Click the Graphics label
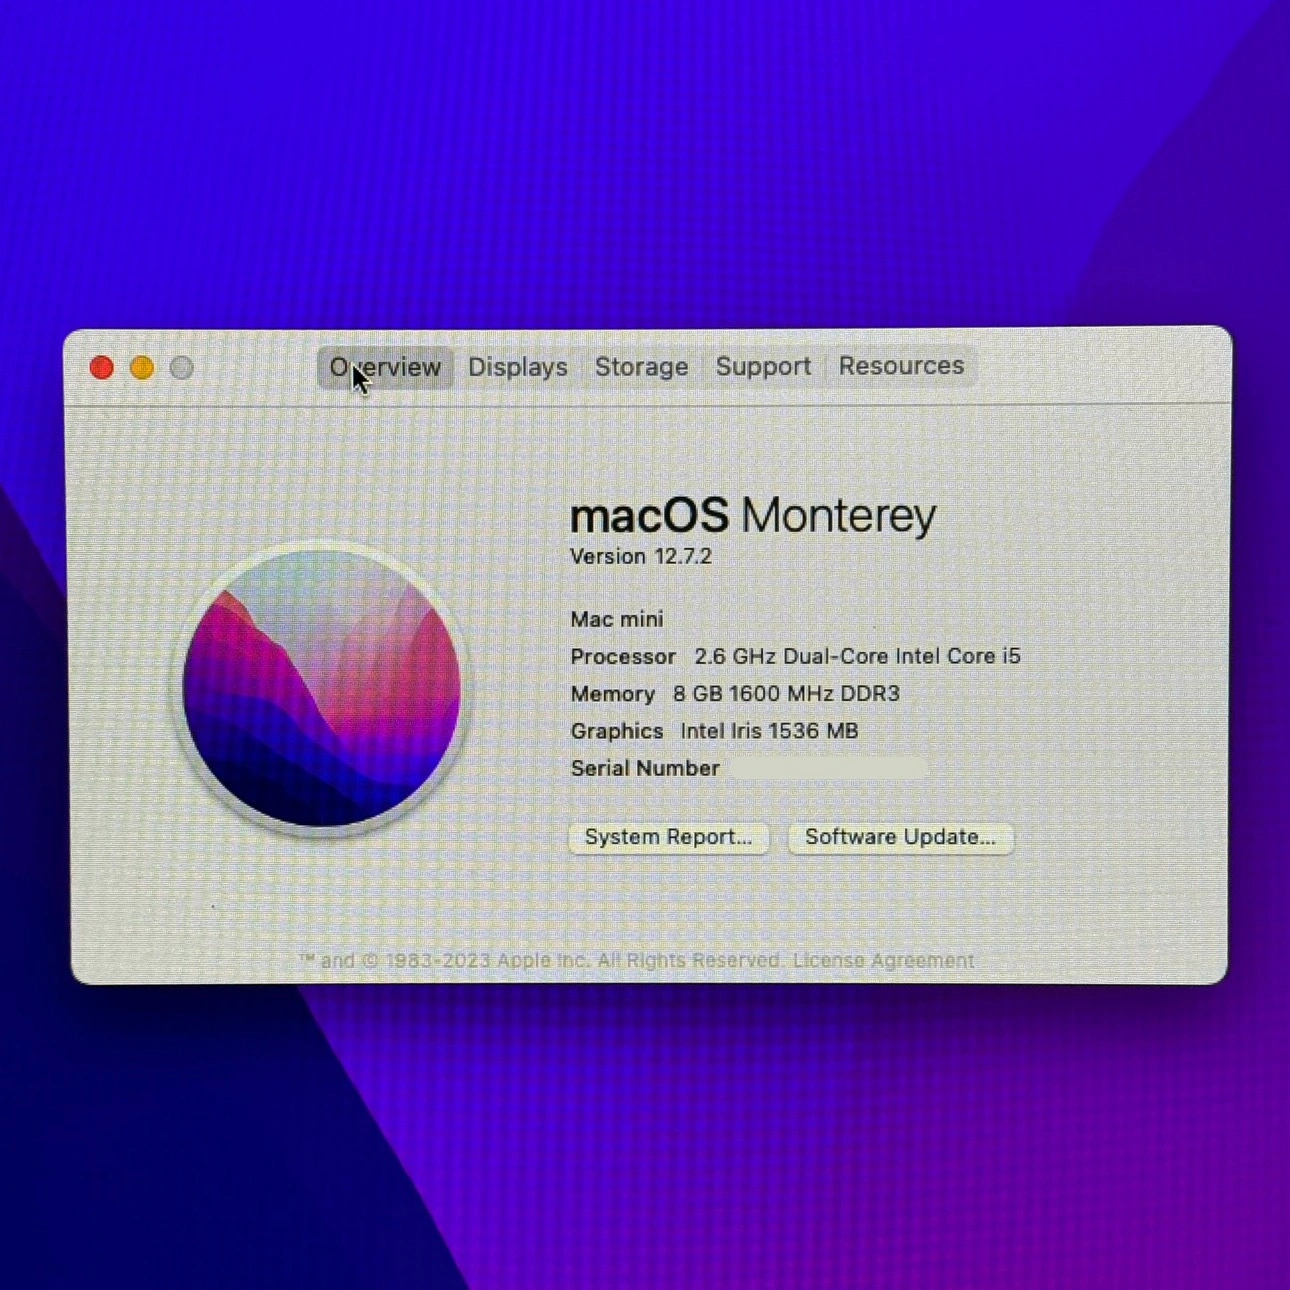The height and width of the screenshot is (1290, 1290). [x=616, y=731]
